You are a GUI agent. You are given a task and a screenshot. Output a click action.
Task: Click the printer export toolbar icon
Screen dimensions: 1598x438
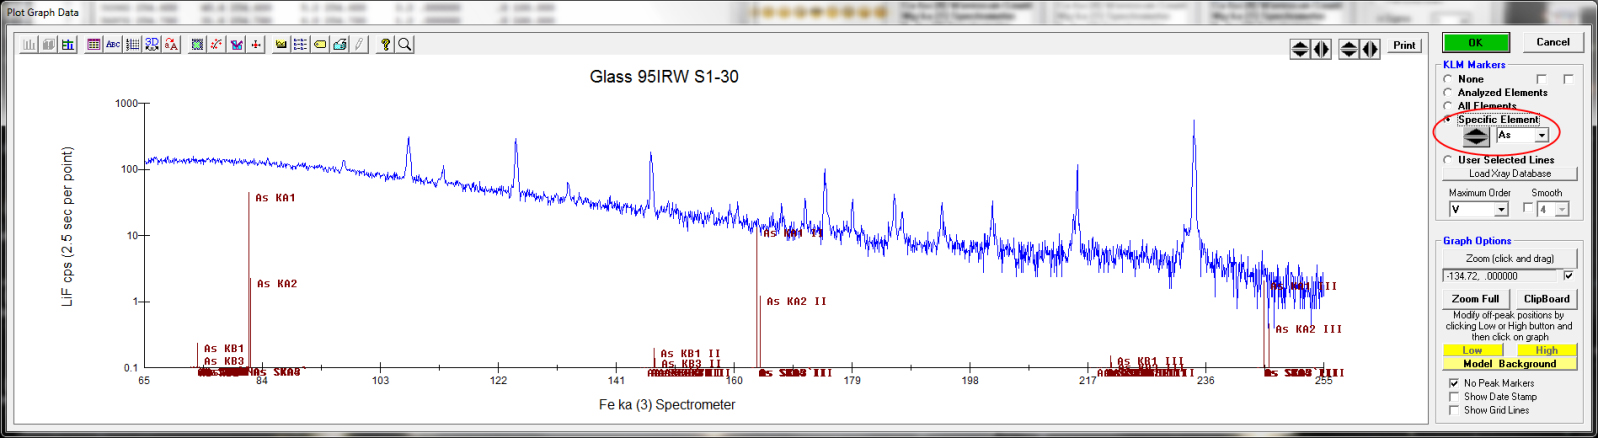click(340, 45)
